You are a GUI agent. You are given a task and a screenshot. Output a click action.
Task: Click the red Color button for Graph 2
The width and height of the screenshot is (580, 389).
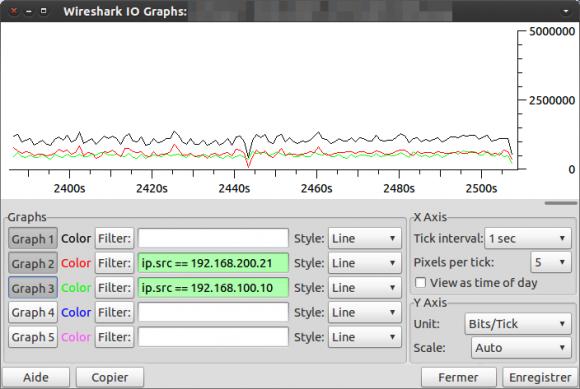click(76, 263)
